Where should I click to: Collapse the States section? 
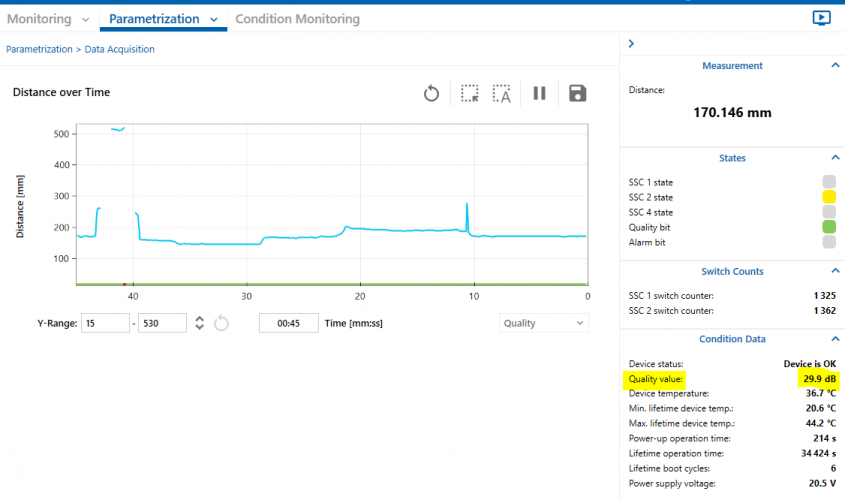835,158
